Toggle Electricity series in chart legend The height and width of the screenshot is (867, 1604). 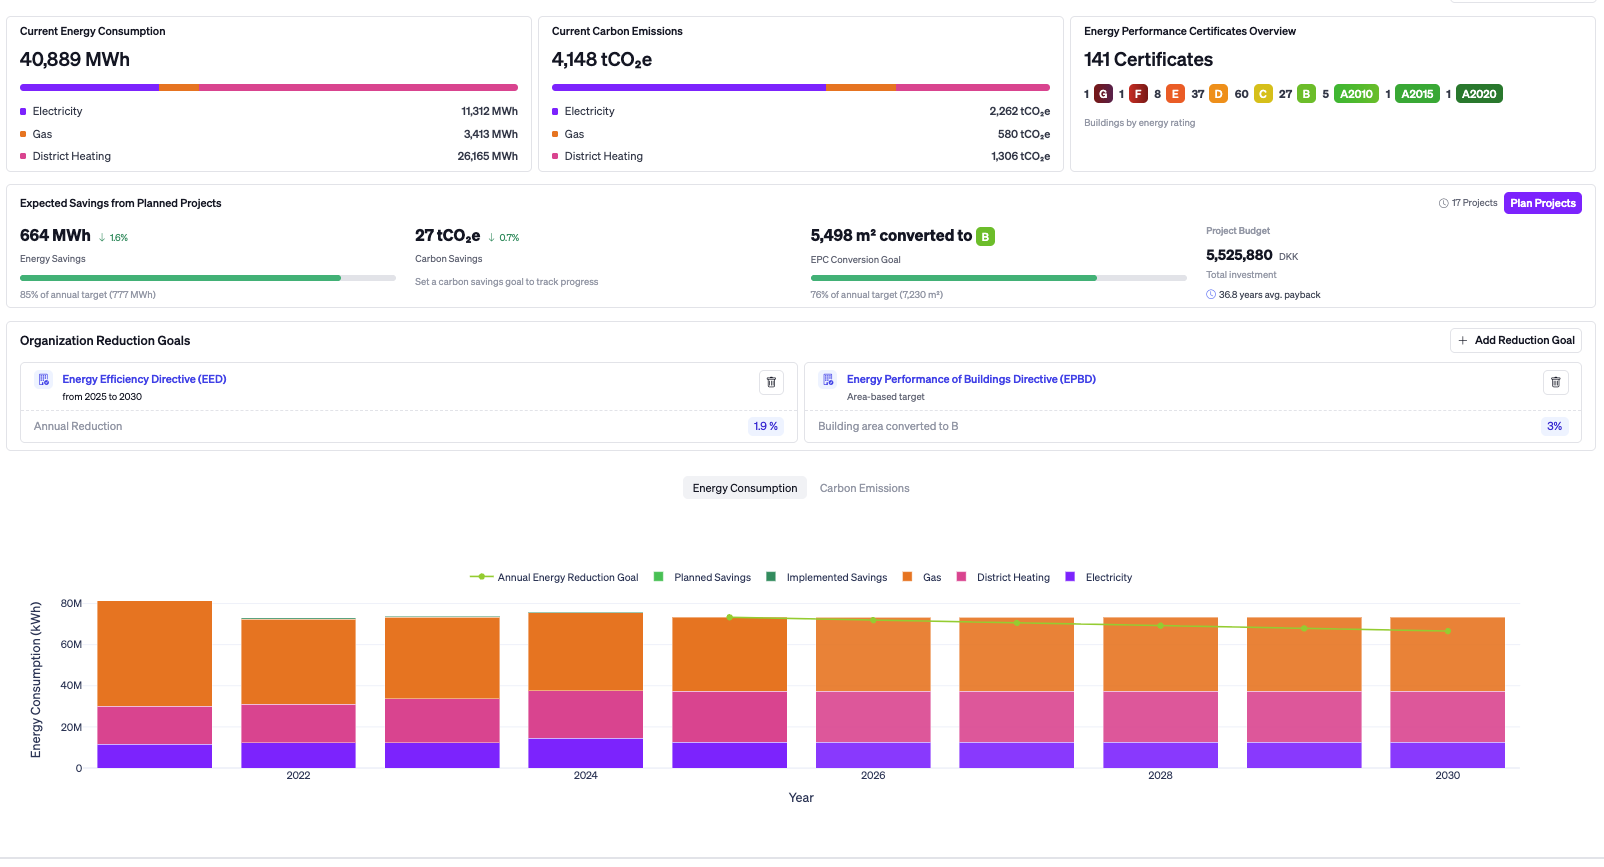pos(1099,577)
